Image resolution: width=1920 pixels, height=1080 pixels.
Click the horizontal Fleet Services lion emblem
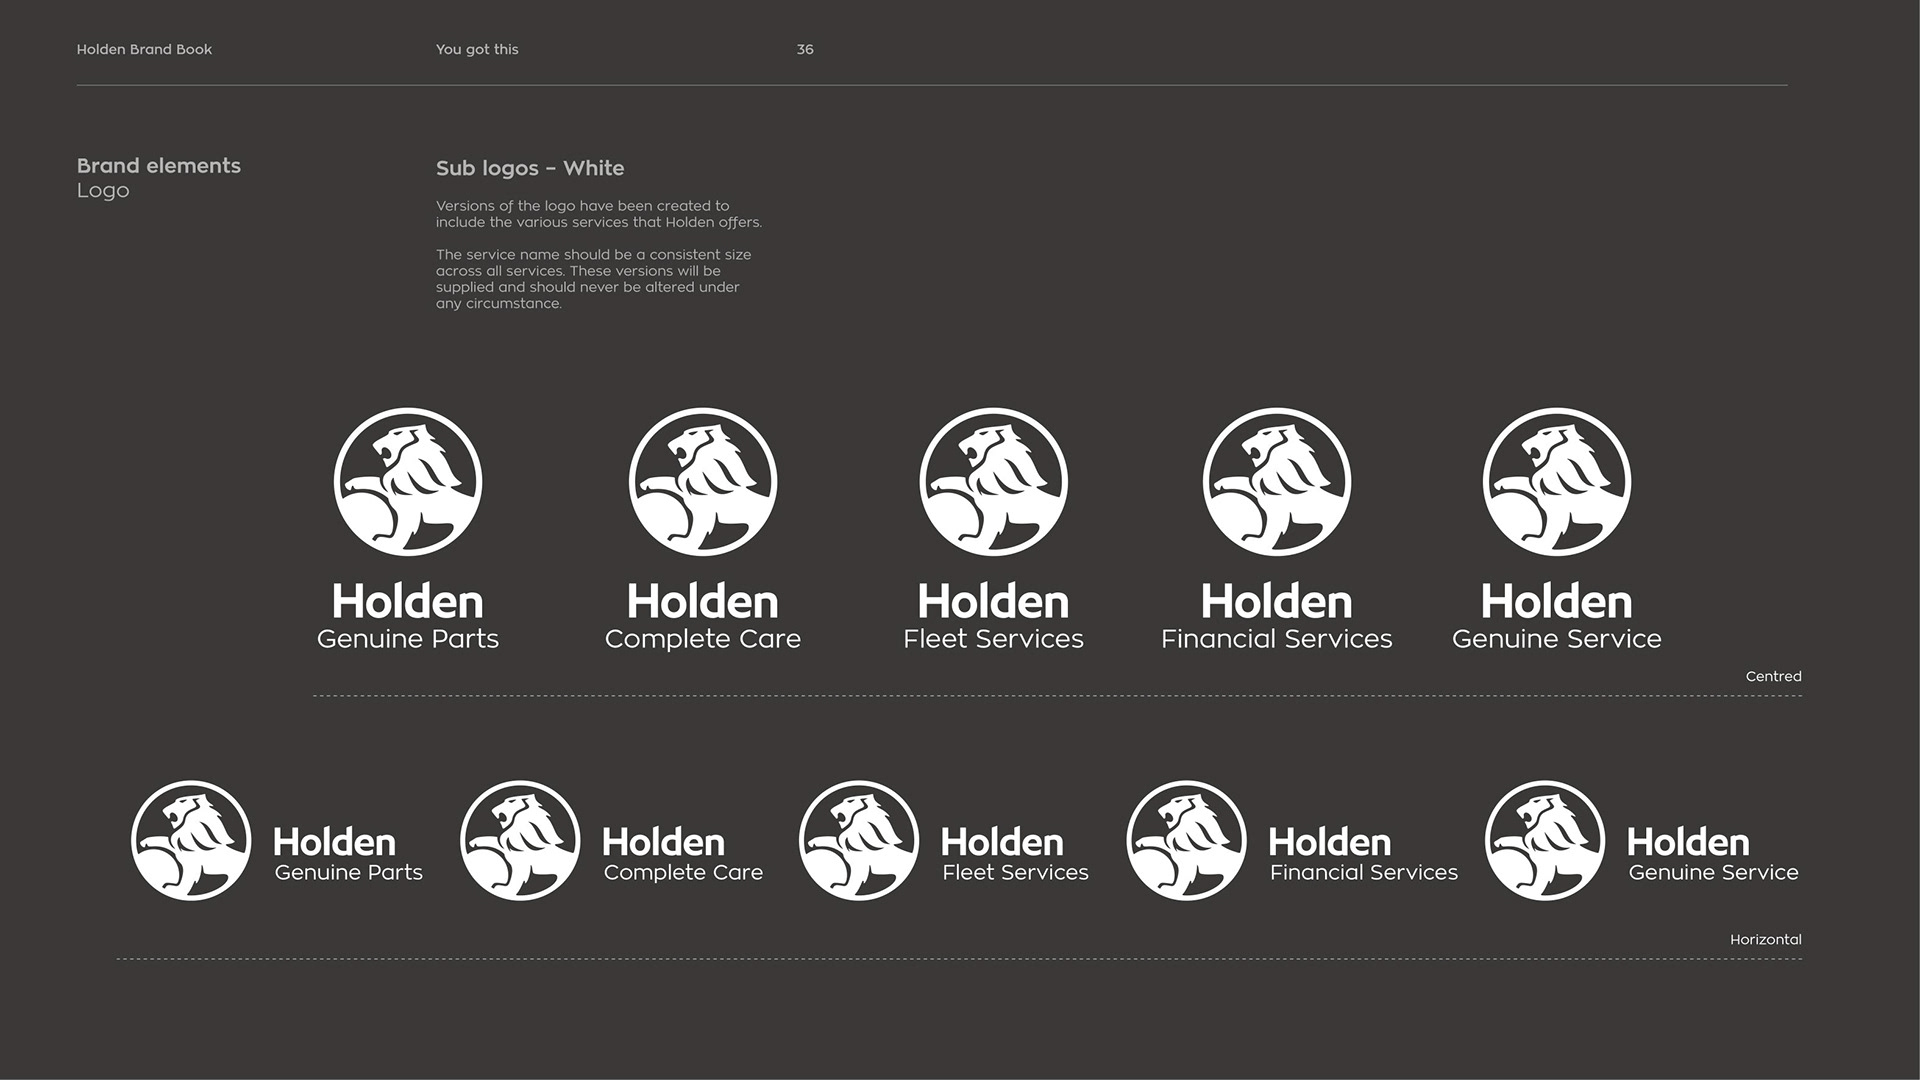tap(859, 841)
